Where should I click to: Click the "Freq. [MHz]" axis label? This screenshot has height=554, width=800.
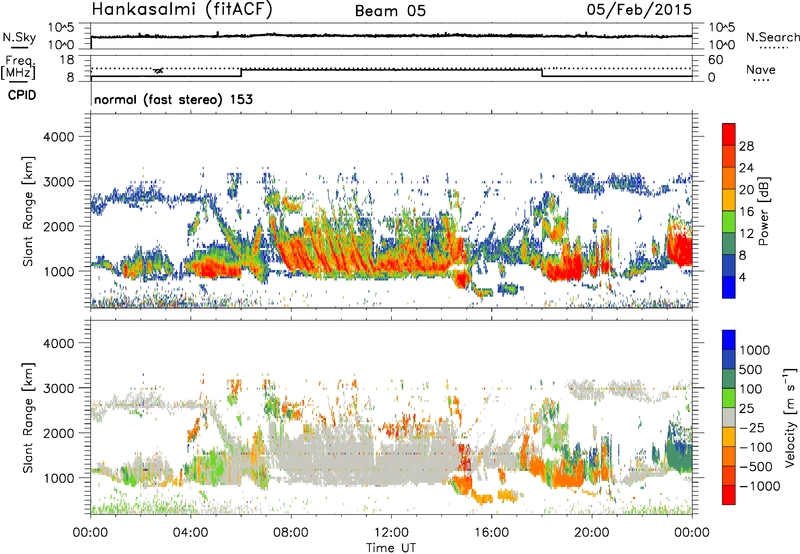point(19,68)
